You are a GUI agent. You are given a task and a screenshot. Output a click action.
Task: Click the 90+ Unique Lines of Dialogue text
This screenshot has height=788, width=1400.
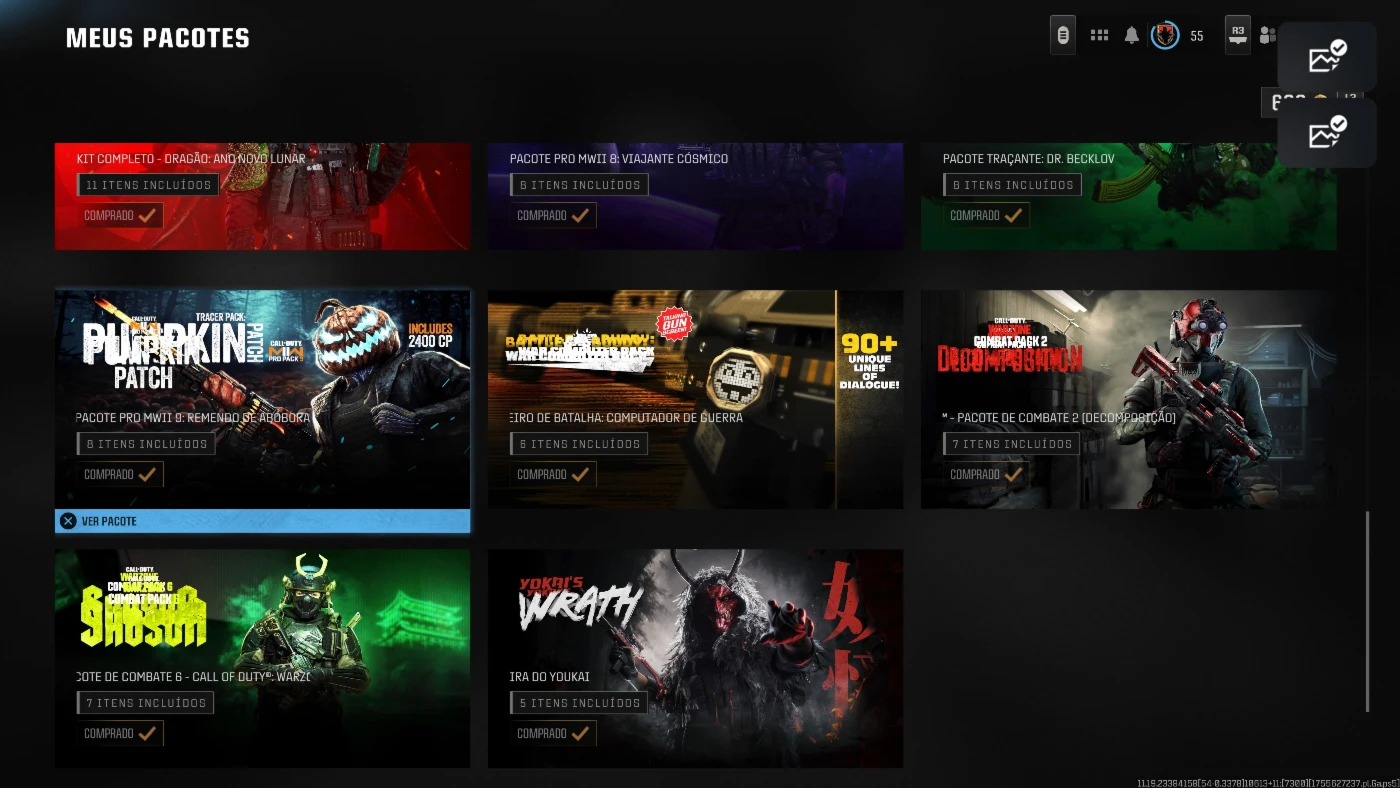[870, 361]
